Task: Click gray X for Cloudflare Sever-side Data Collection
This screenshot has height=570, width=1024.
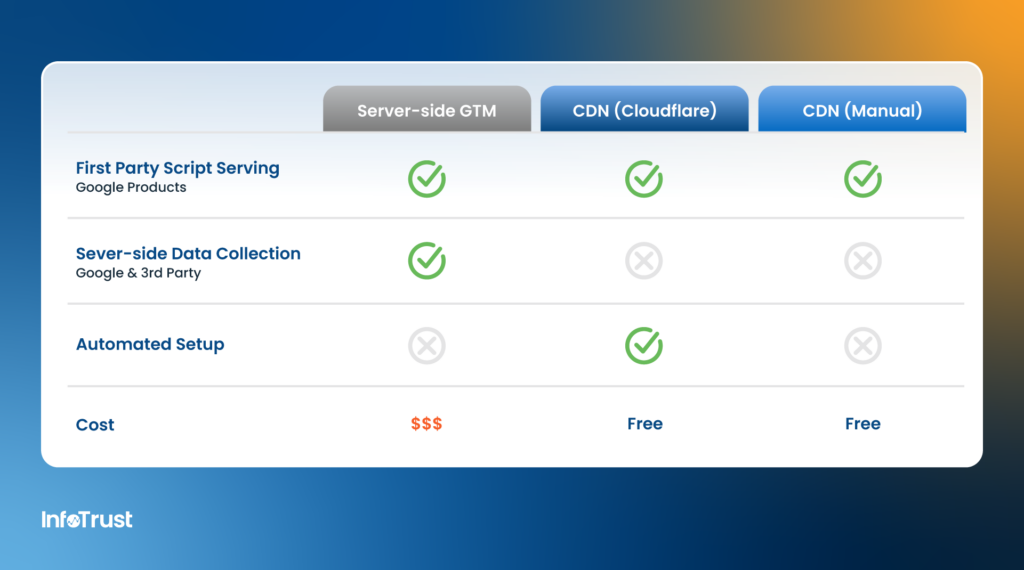Action: pos(644,261)
